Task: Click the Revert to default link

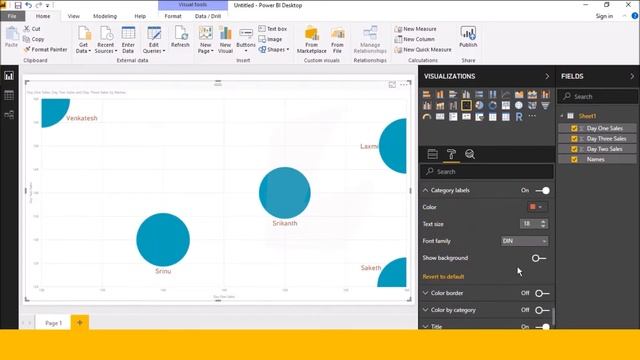Action: 443,277
